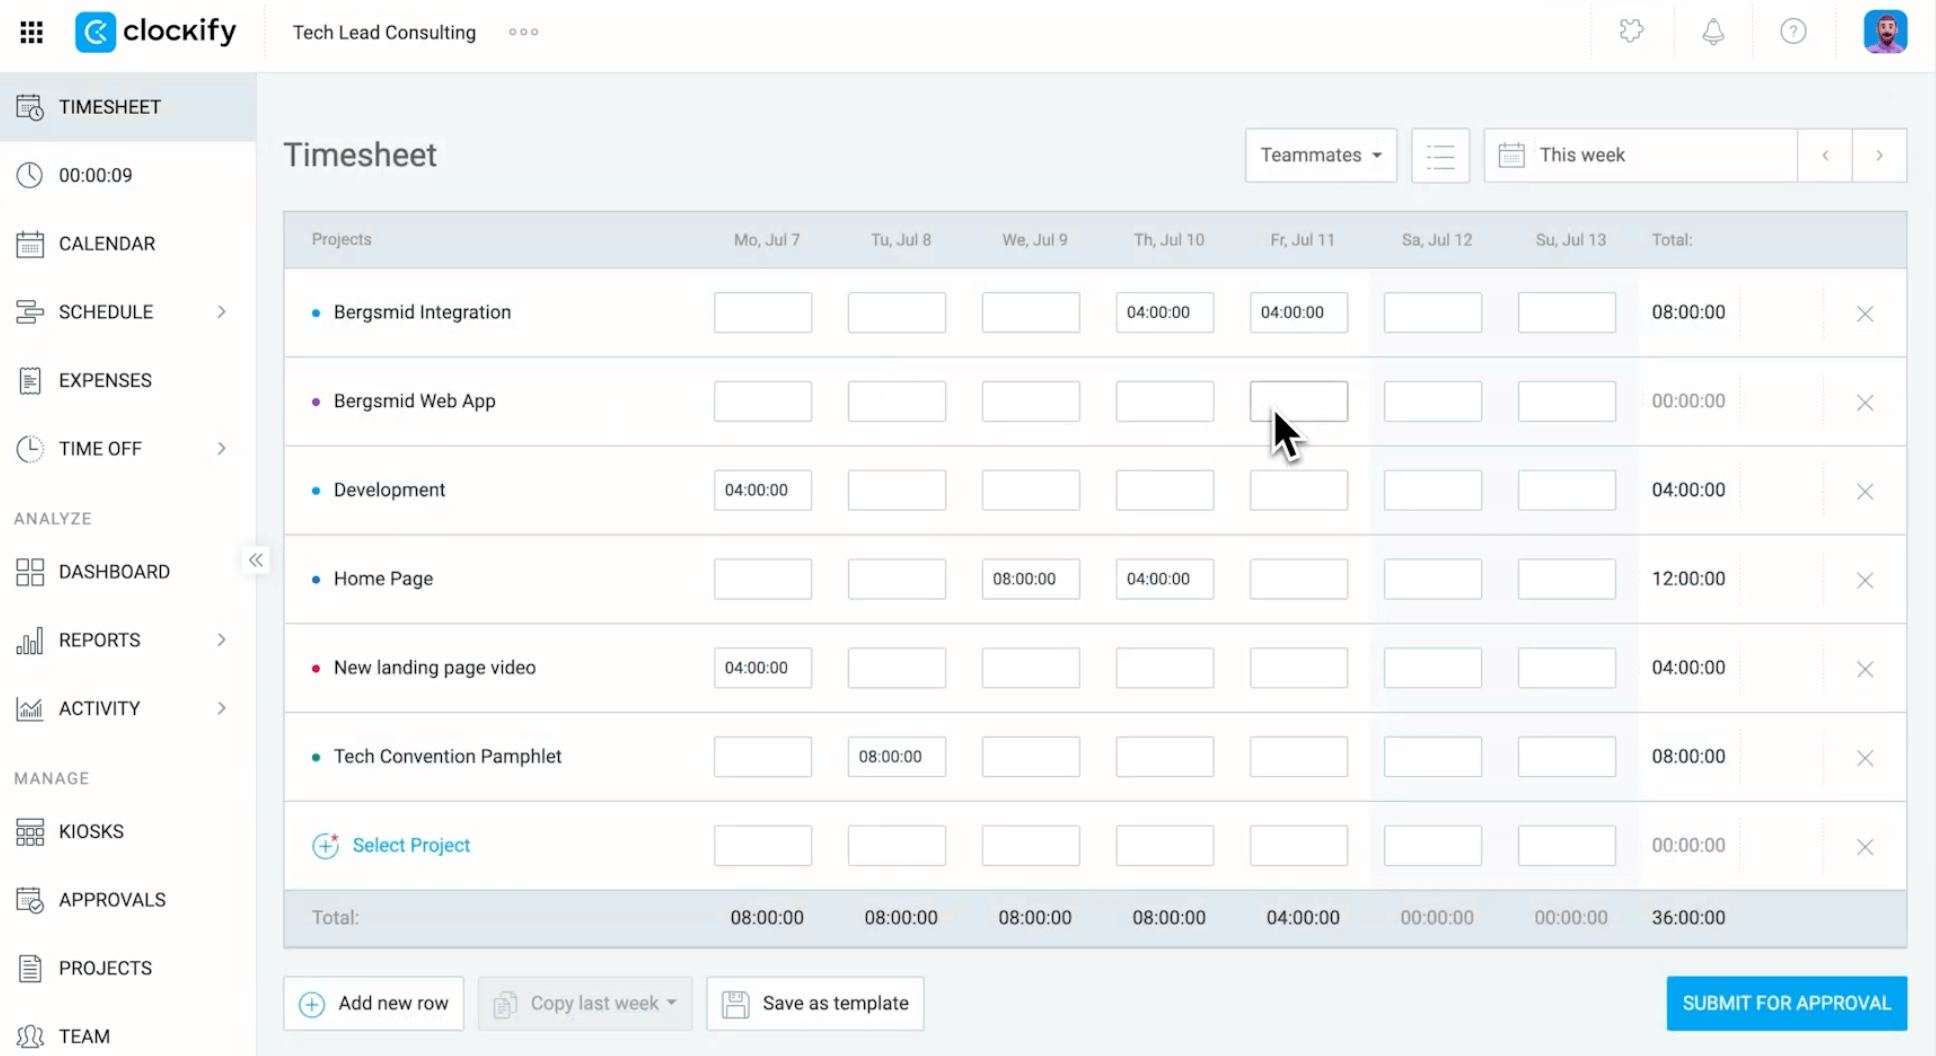
Task: Collapse the left sidebar
Action: point(255,560)
